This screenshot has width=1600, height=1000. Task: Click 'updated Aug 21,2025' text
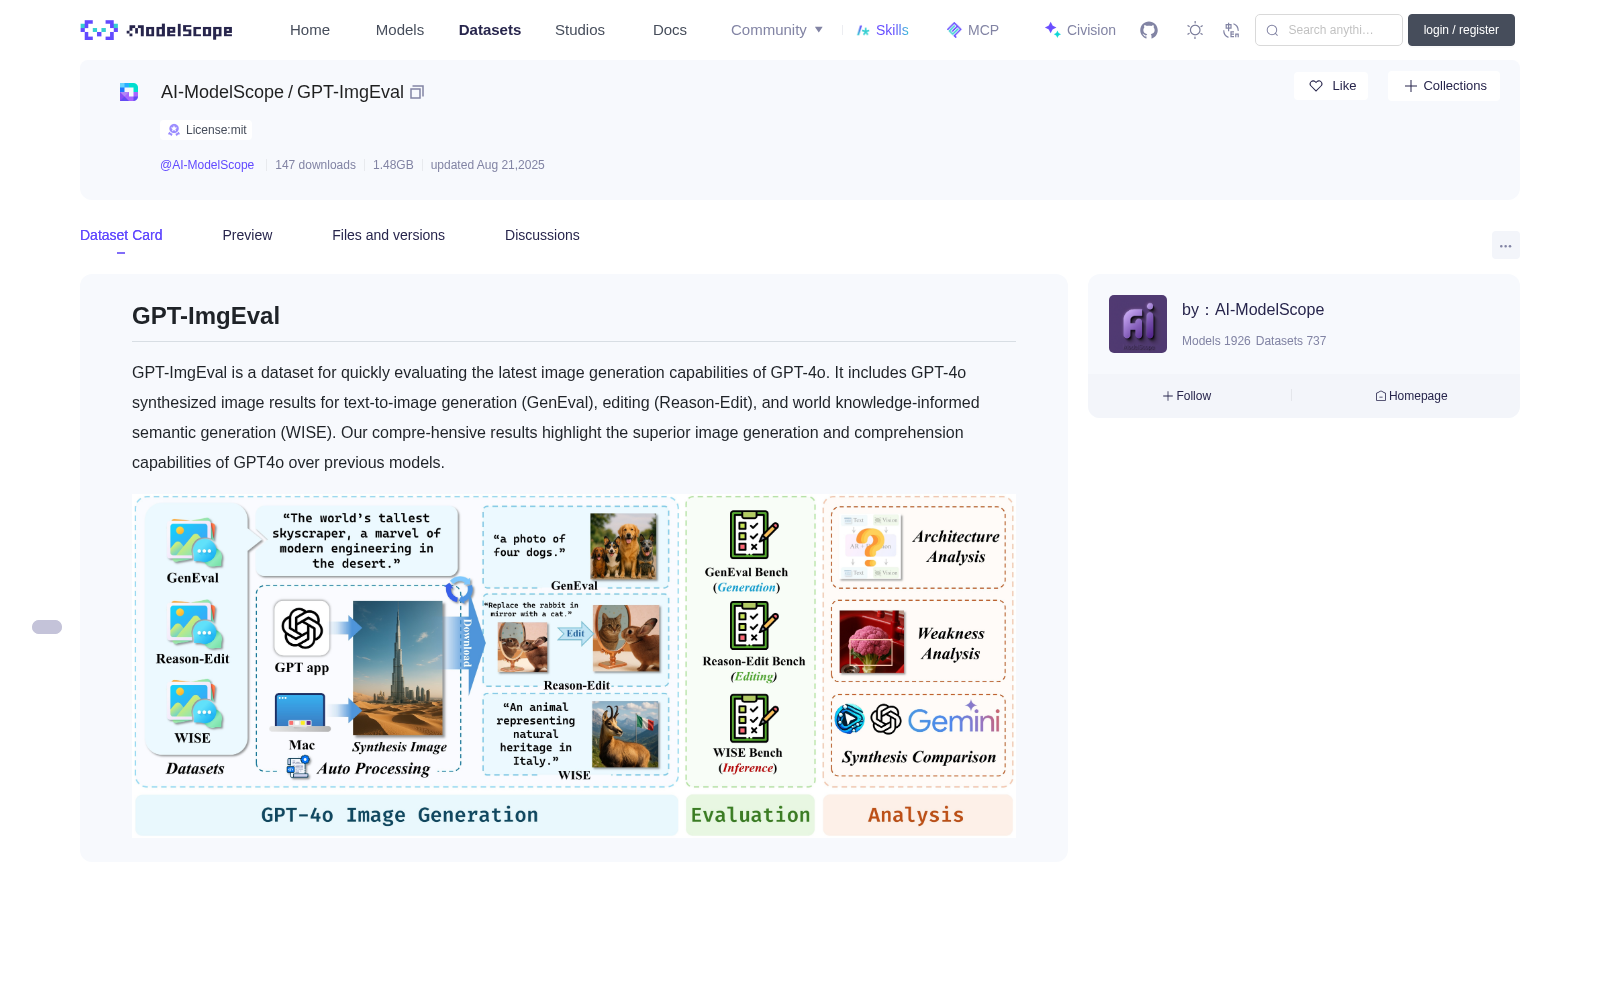[x=488, y=165]
